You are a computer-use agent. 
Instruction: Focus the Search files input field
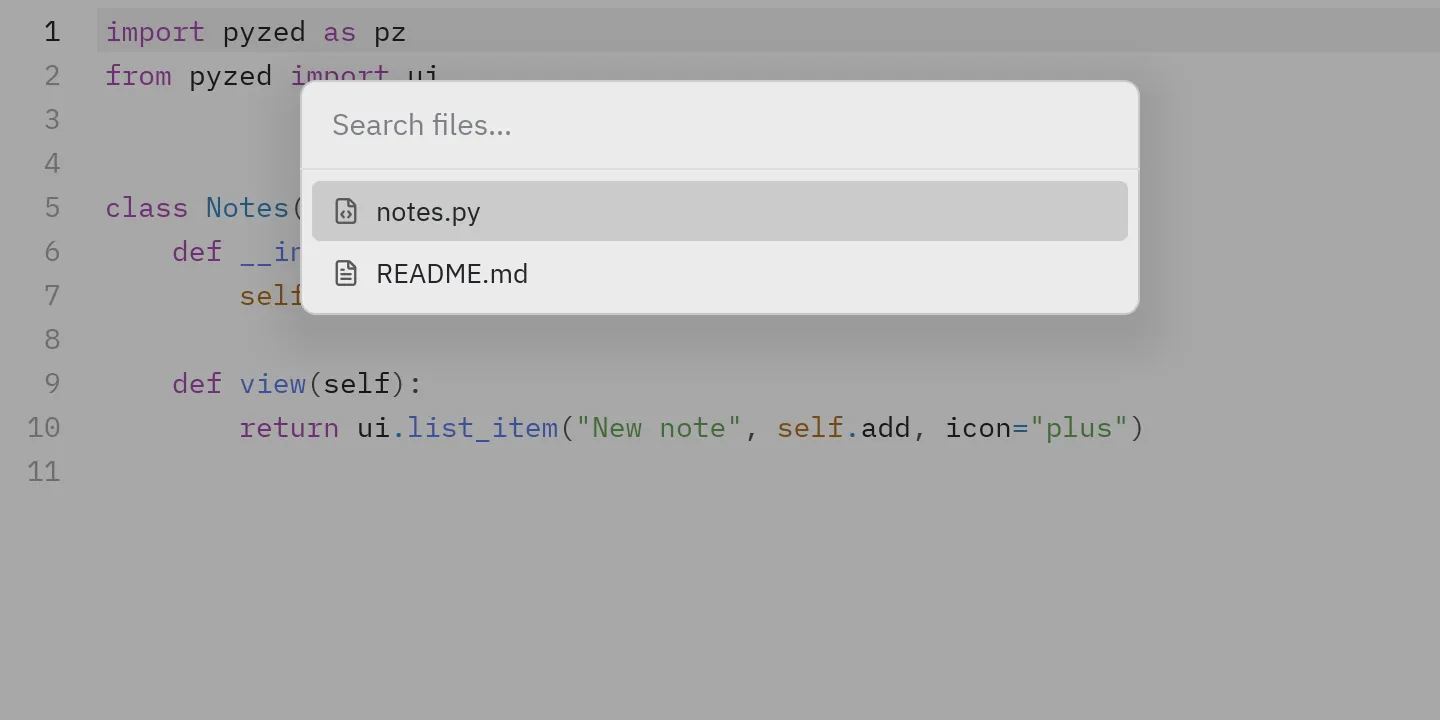click(720, 125)
